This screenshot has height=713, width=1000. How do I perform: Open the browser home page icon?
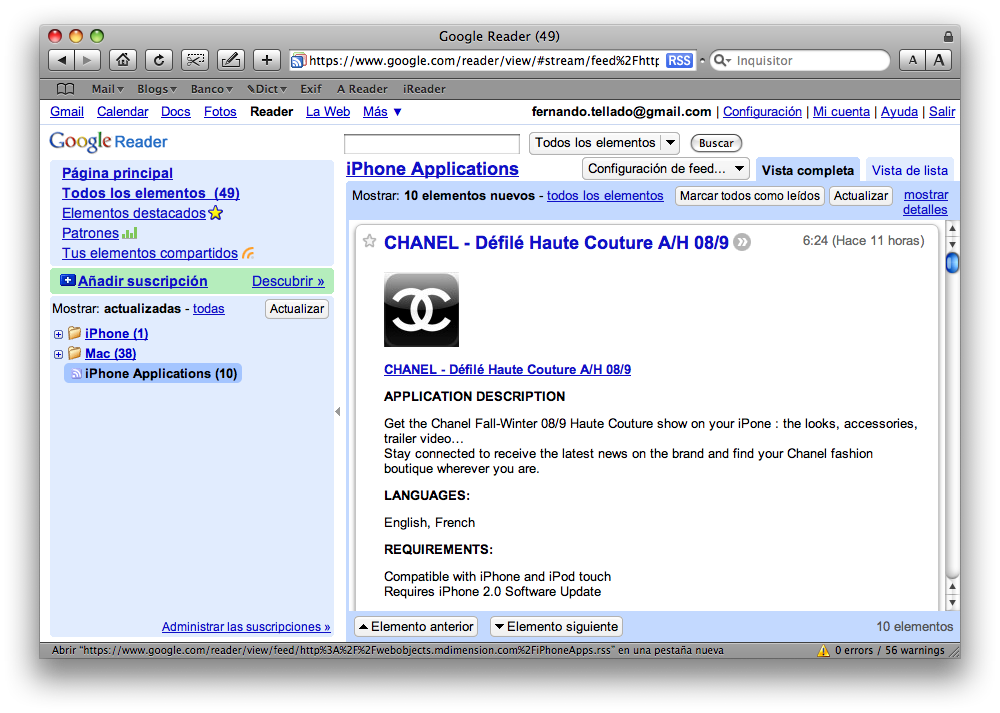pyautogui.click(x=123, y=61)
